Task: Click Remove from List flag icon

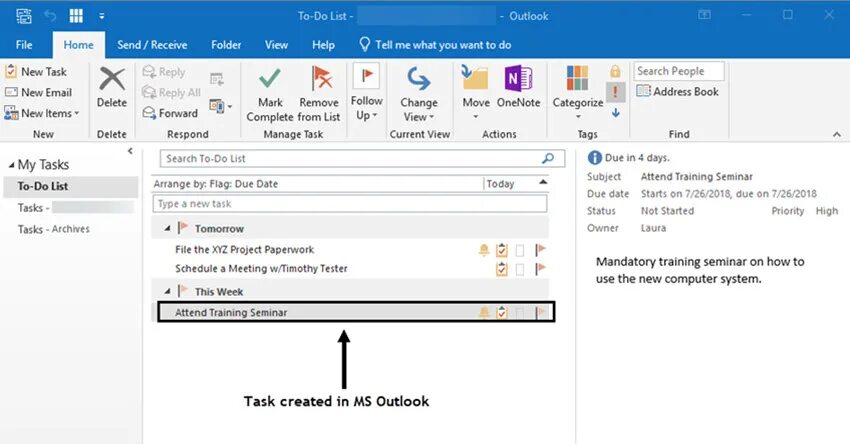Action: [321, 79]
